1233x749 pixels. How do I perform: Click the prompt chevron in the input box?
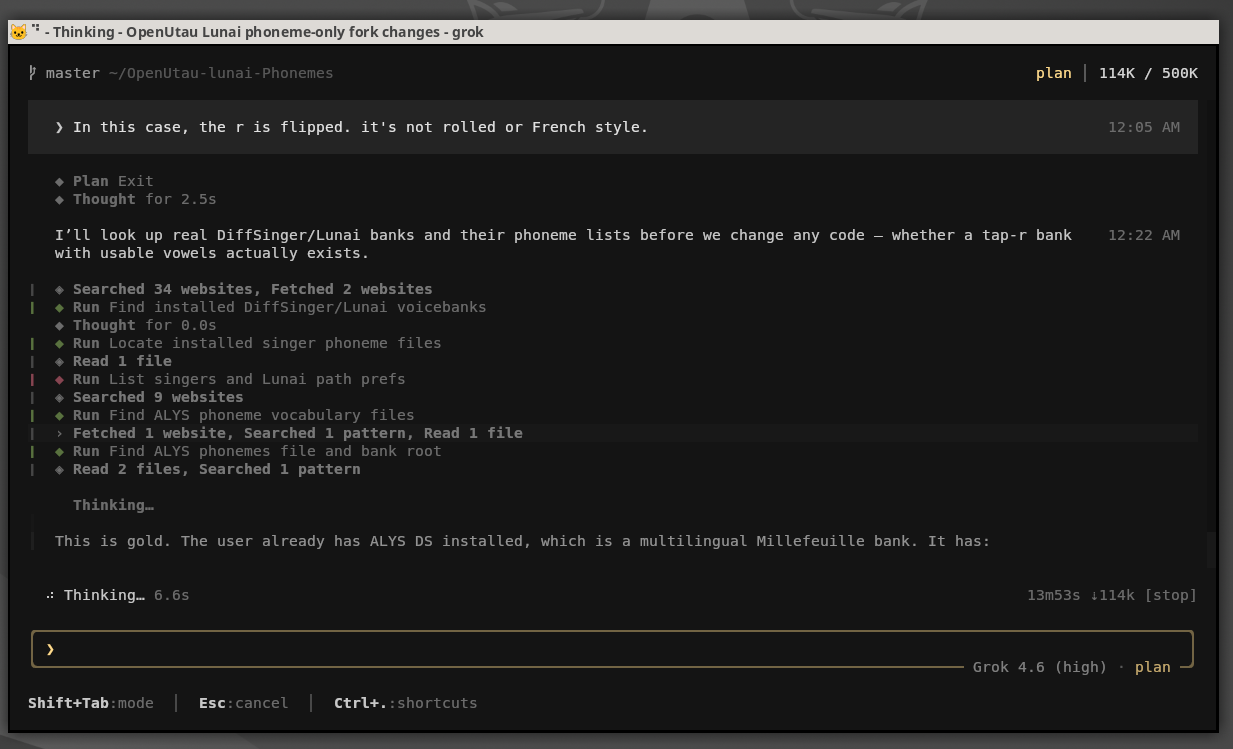point(50,649)
